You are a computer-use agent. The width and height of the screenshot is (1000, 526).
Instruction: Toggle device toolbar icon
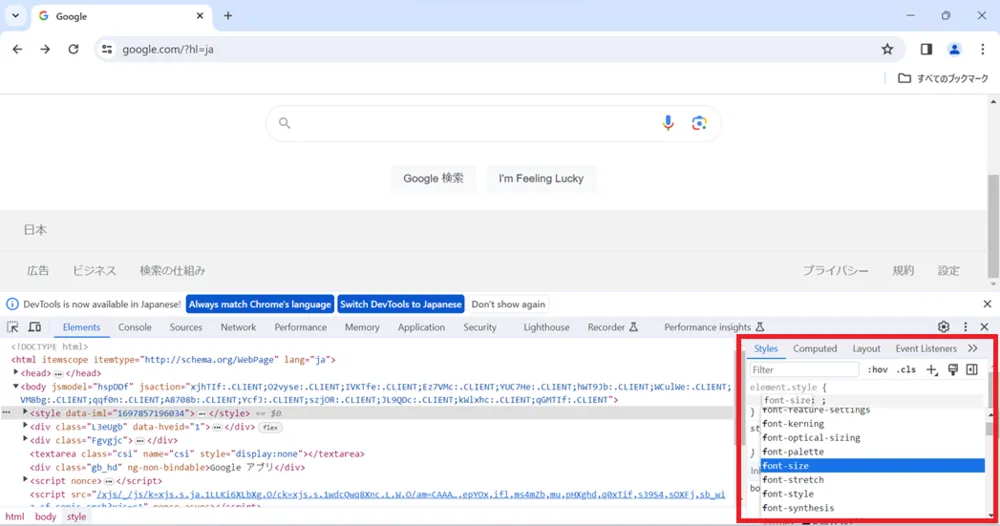point(34,327)
